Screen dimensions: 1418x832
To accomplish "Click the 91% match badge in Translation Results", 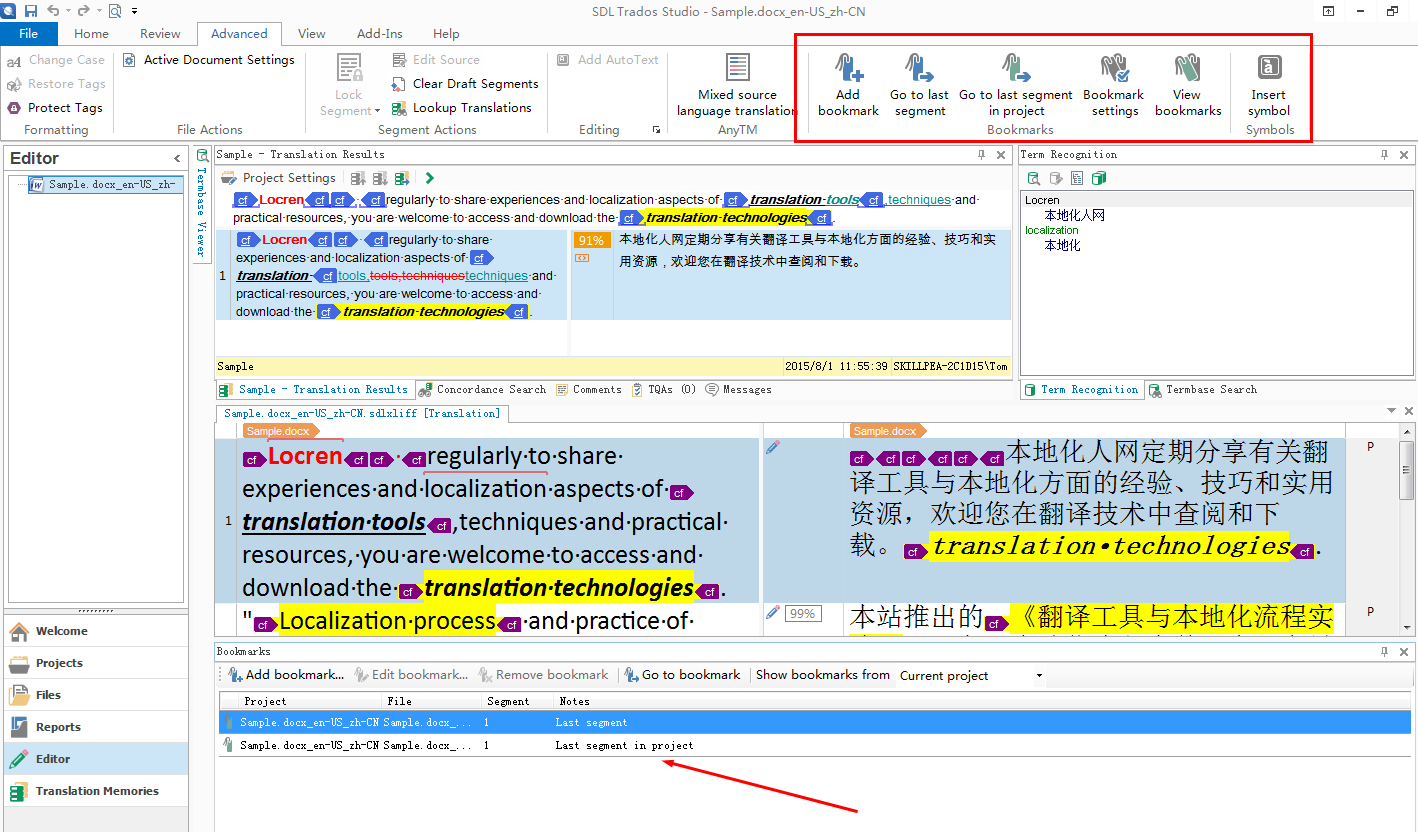I will [x=591, y=241].
